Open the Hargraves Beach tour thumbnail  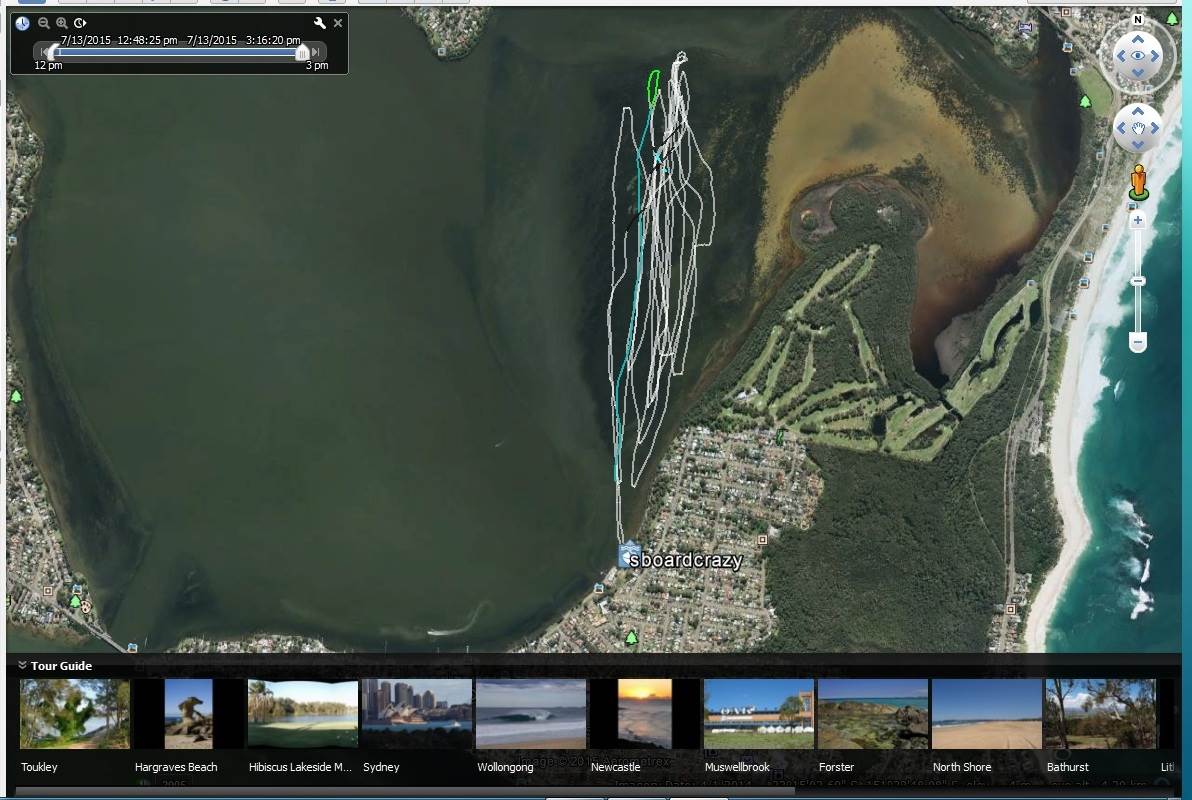click(x=189, y=715)
